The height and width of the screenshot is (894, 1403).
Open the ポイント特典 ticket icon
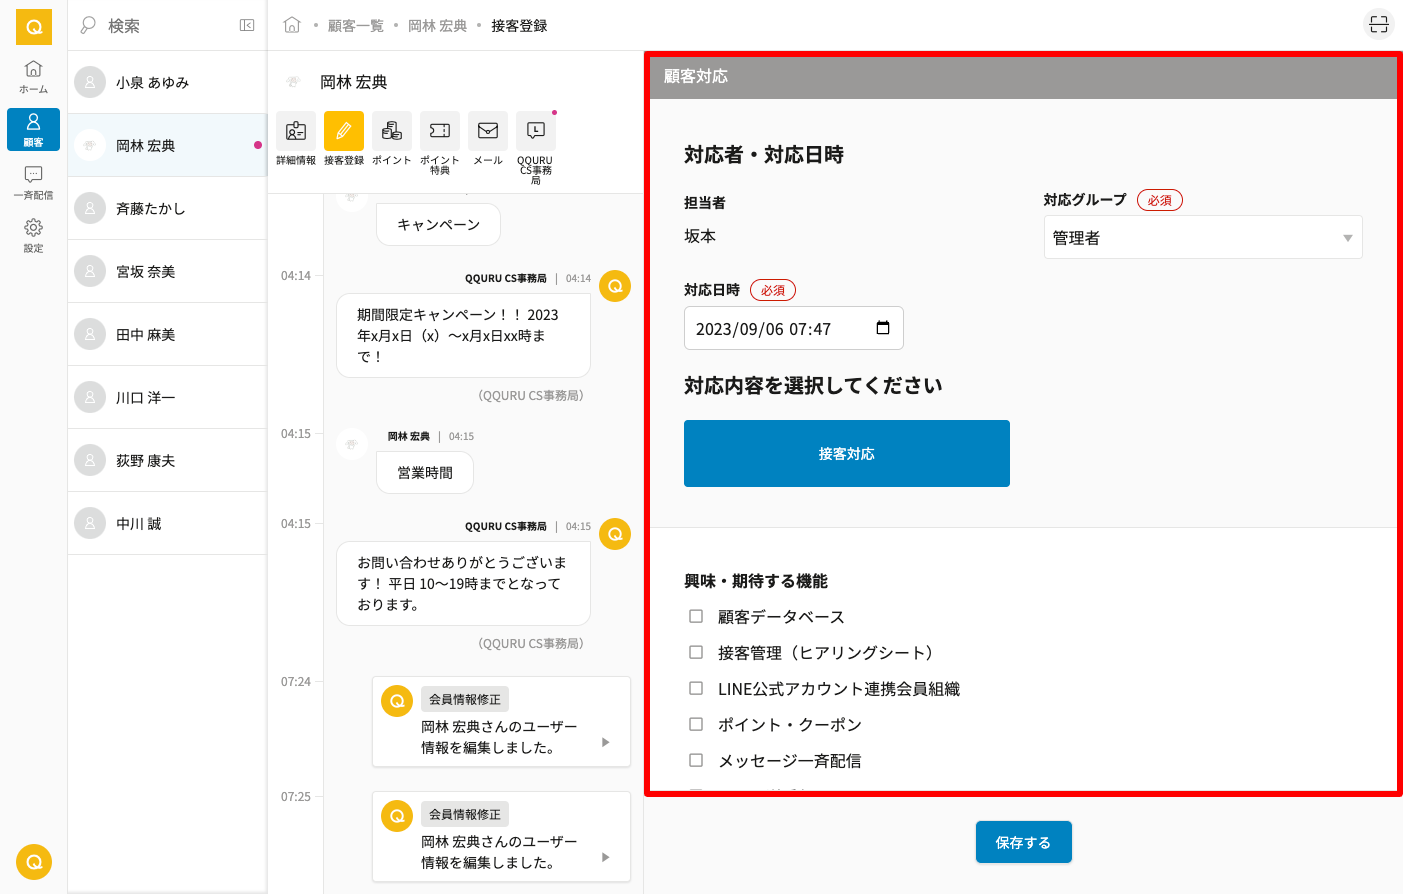click(x=440, y=131)
